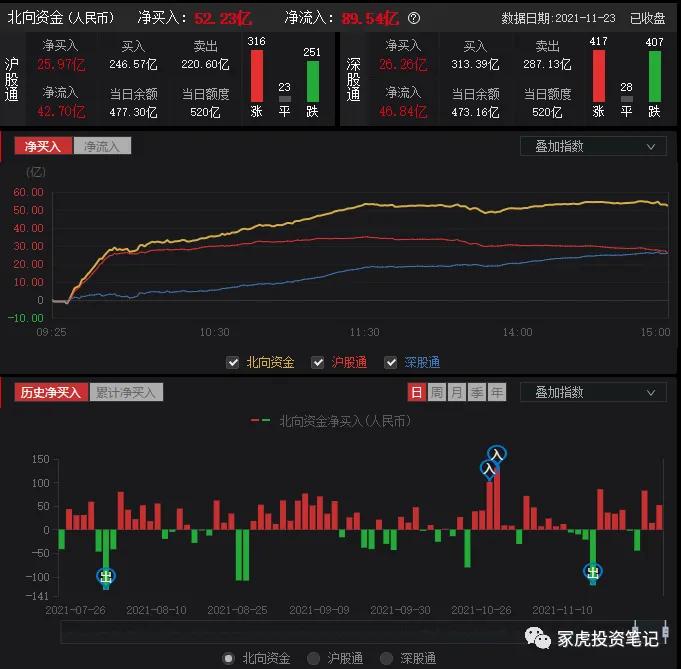Toggle the 北向资金 line checkbox
681x669 pixels.
coord(233,362)
